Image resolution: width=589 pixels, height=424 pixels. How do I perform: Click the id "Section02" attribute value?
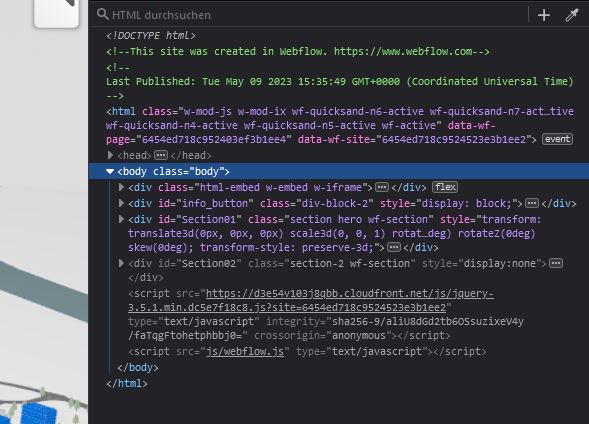tap(209, 263)
